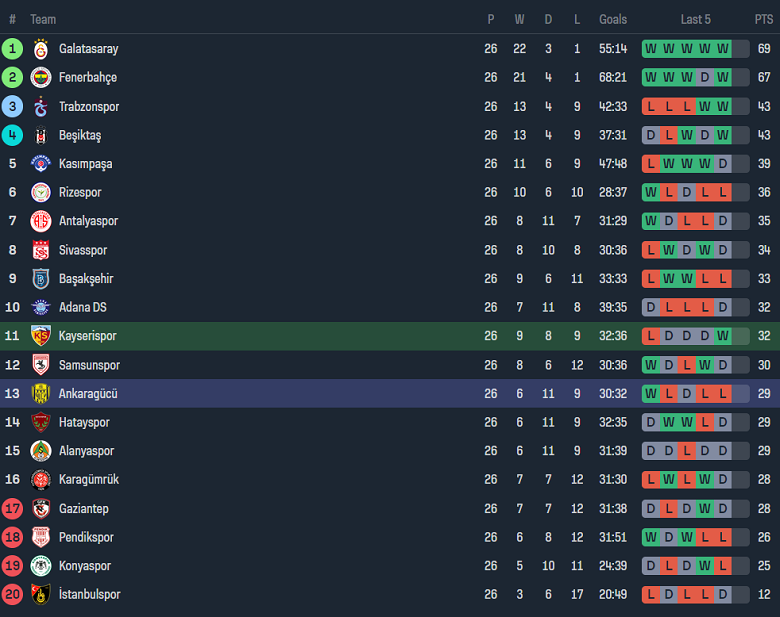Click the Rizespor club logo
Screen dimensions: 780x617
coord(41,193)
